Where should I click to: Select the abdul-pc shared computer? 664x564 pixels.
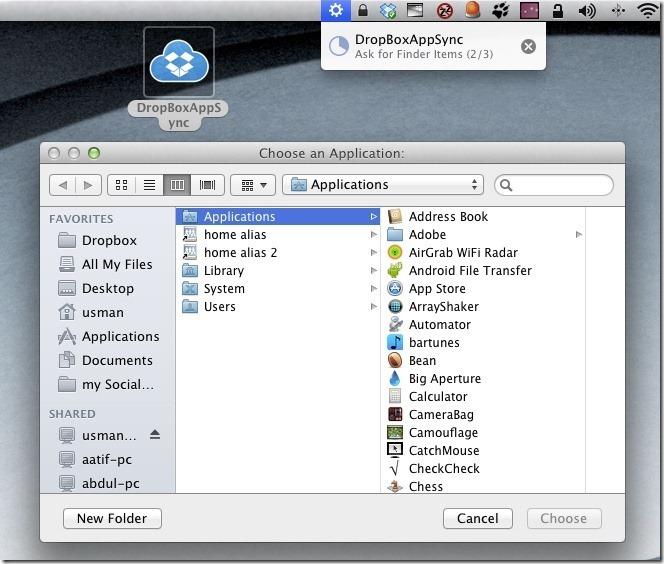tap(99, 484)
